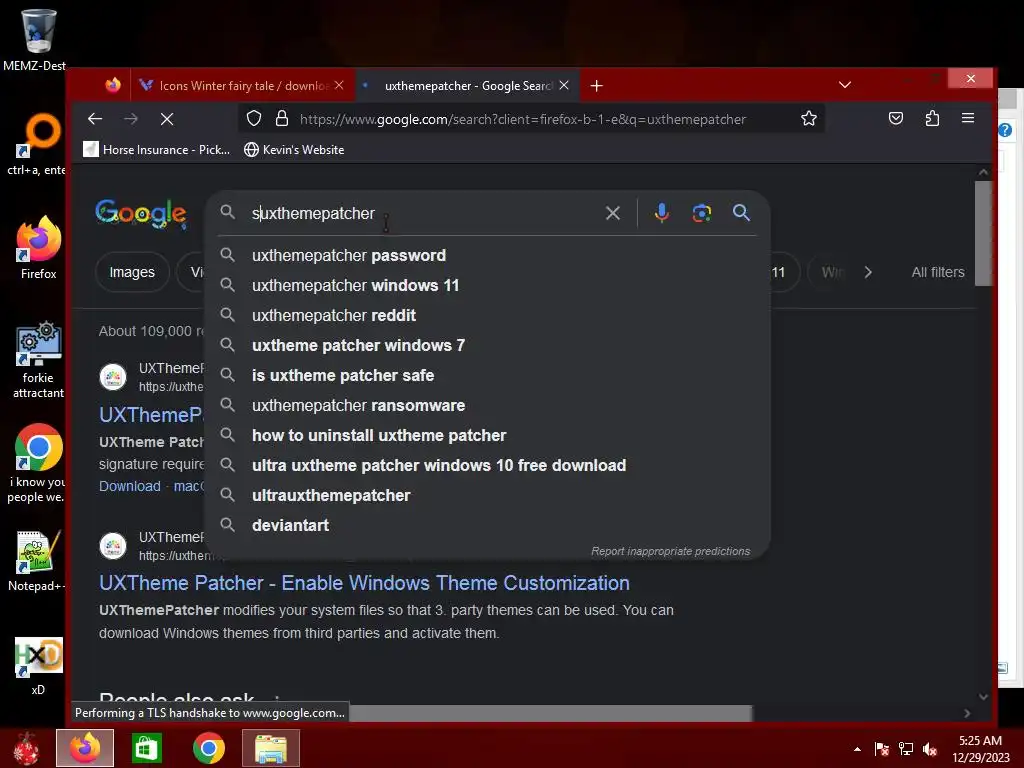Click the Firefox View icon in tab bar
Viewport: 1024px width, 768px height.
[x=112, y=85]
